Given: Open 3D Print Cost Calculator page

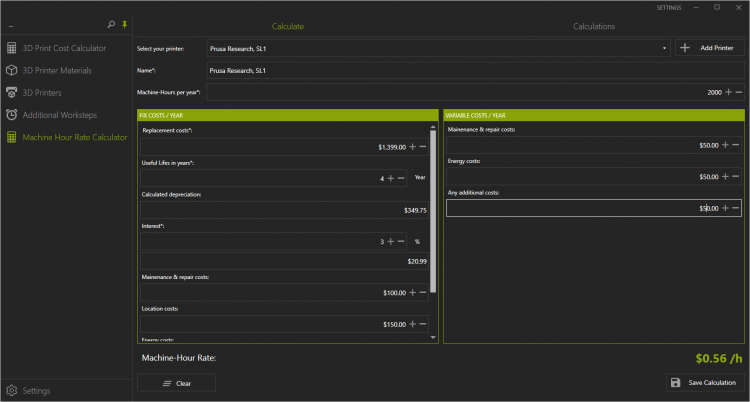Looking at the screenshot, I should 64,48.
